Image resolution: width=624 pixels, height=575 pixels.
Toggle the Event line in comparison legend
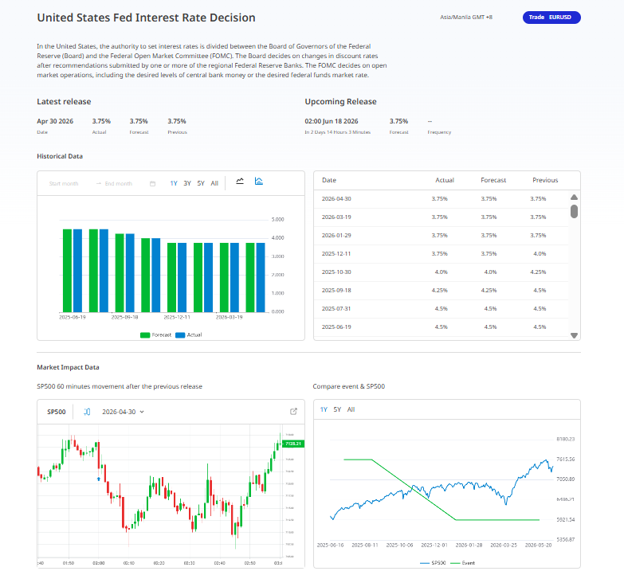tap(462, 563)
